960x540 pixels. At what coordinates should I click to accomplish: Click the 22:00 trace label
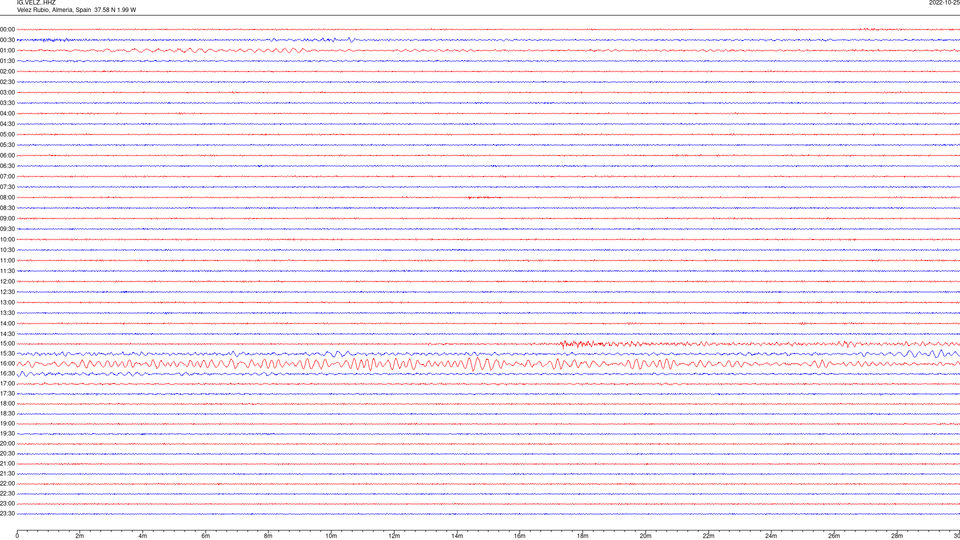(7, 484)
